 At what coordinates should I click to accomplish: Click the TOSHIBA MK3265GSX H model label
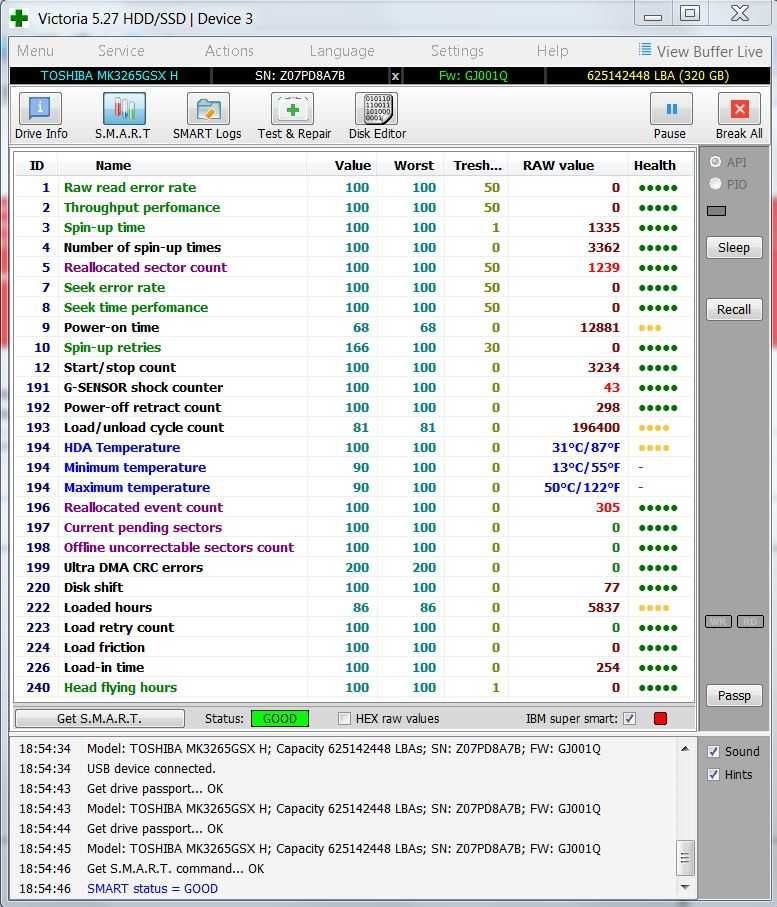point(109,76)
